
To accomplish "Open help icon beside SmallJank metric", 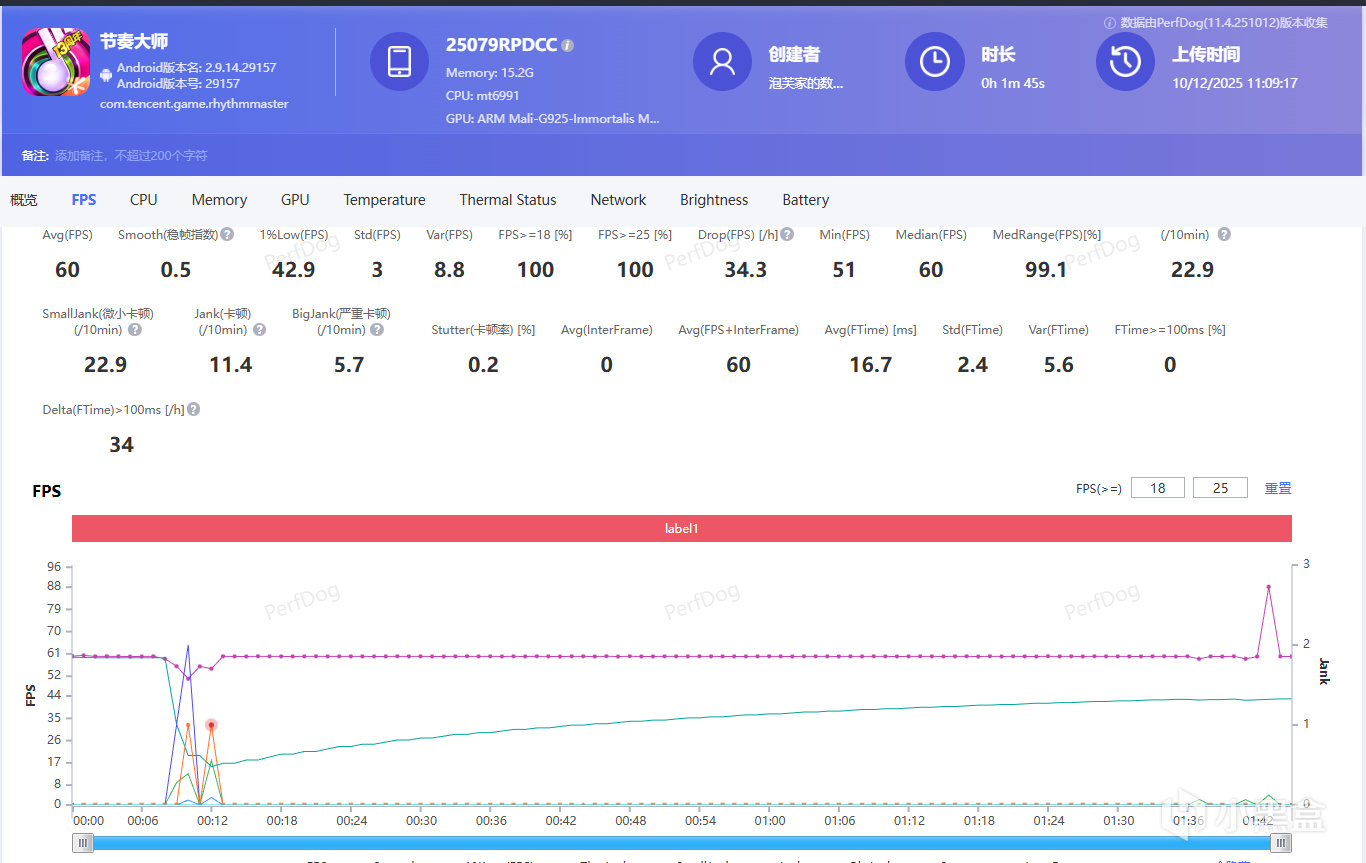I will click(x=135, y=330).
